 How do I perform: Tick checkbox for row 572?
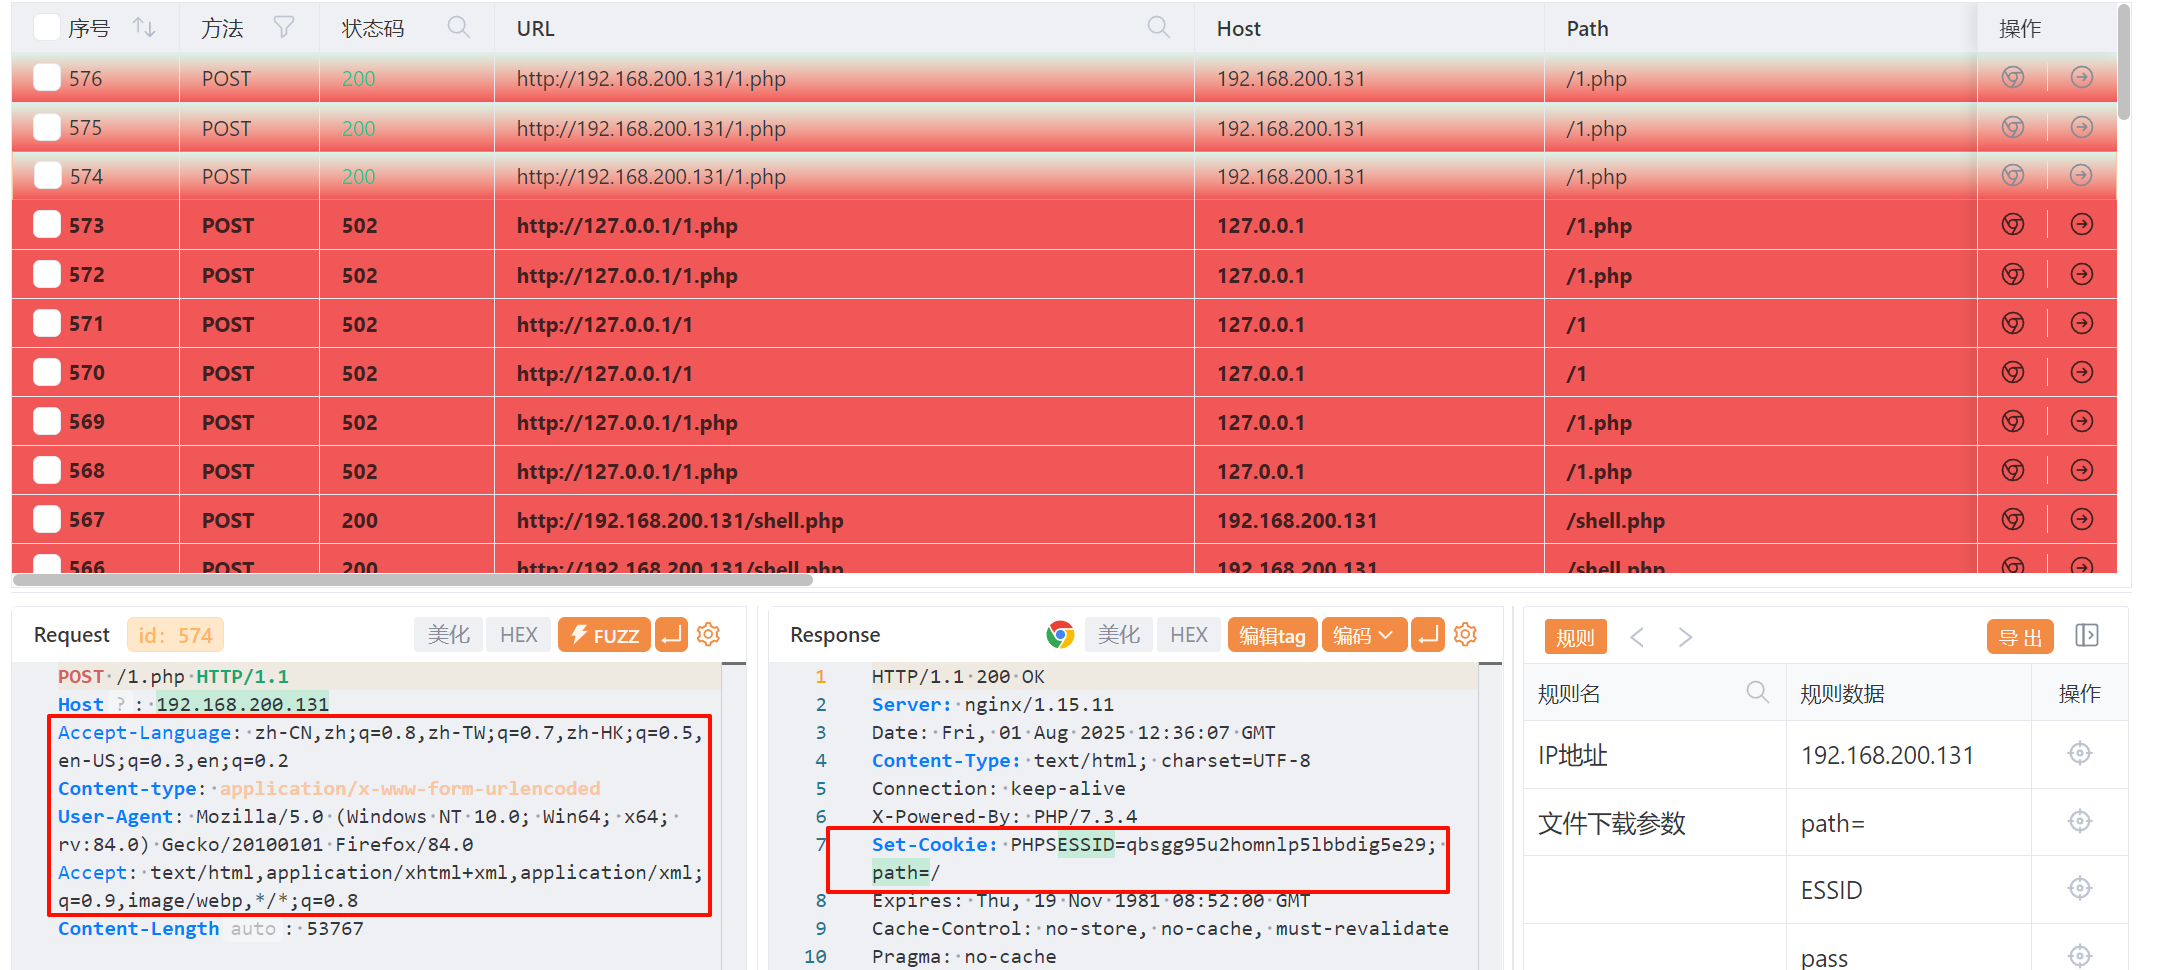[x=47, y=274]
